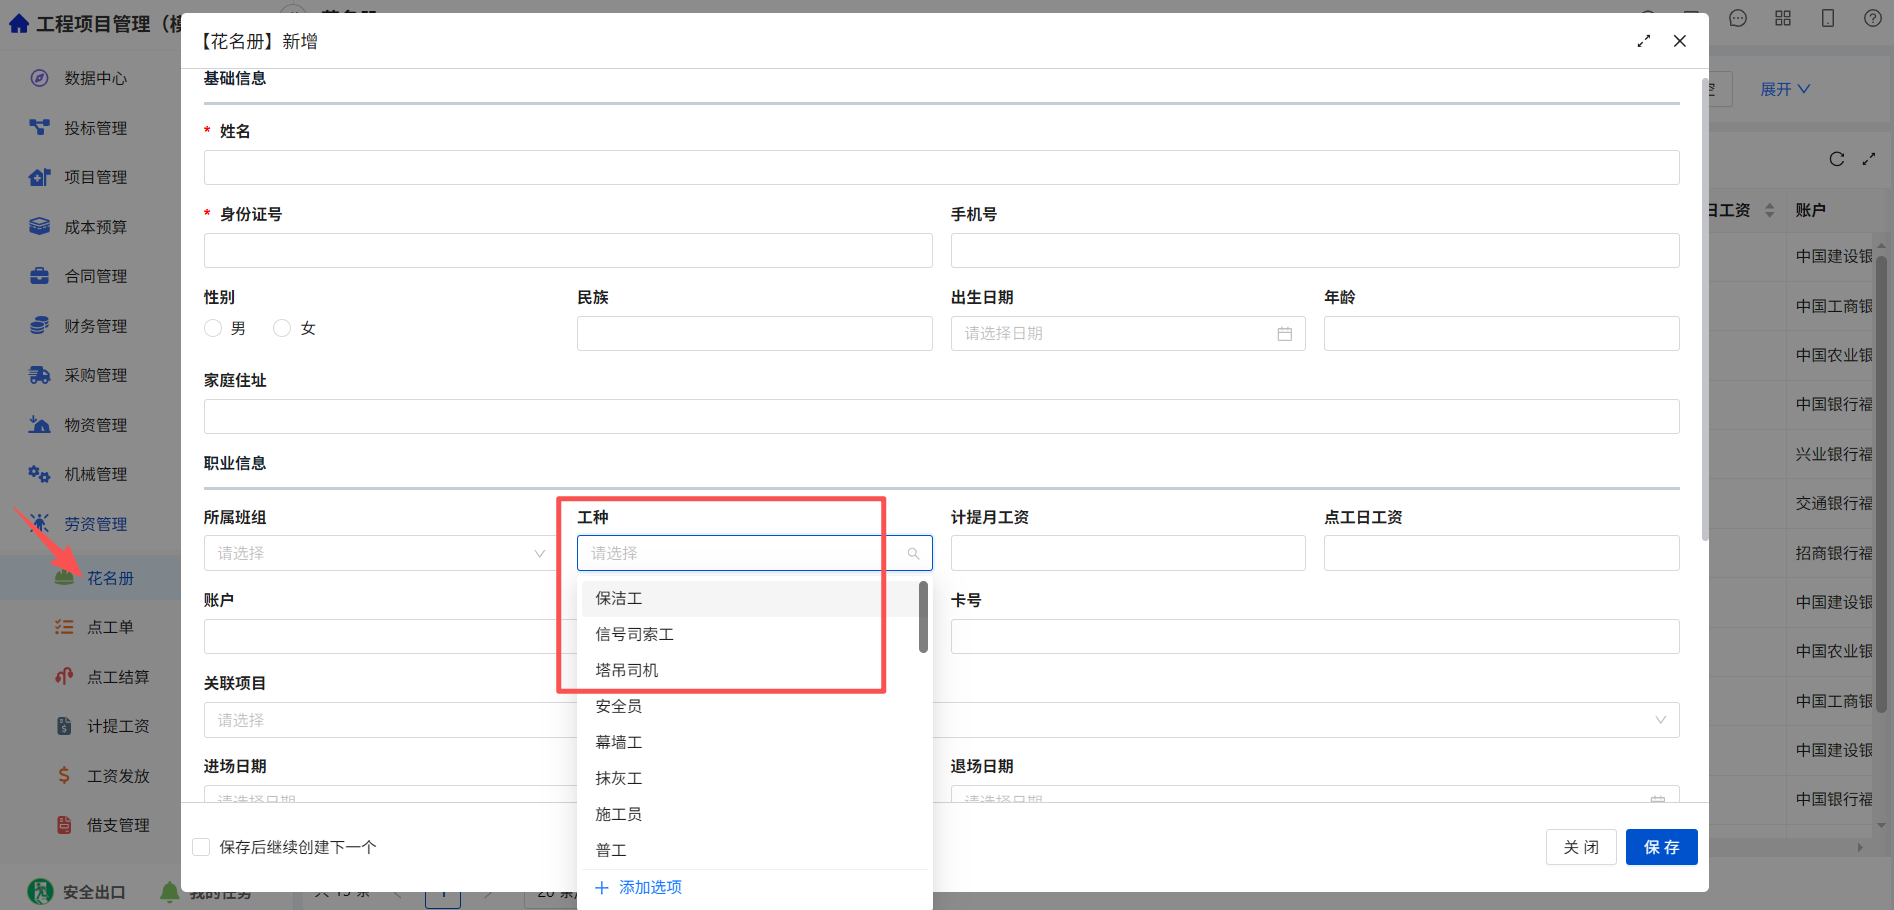Click the 计提月工资 input field
This screenshot has height=910, width=1894.
(1128, 553)
